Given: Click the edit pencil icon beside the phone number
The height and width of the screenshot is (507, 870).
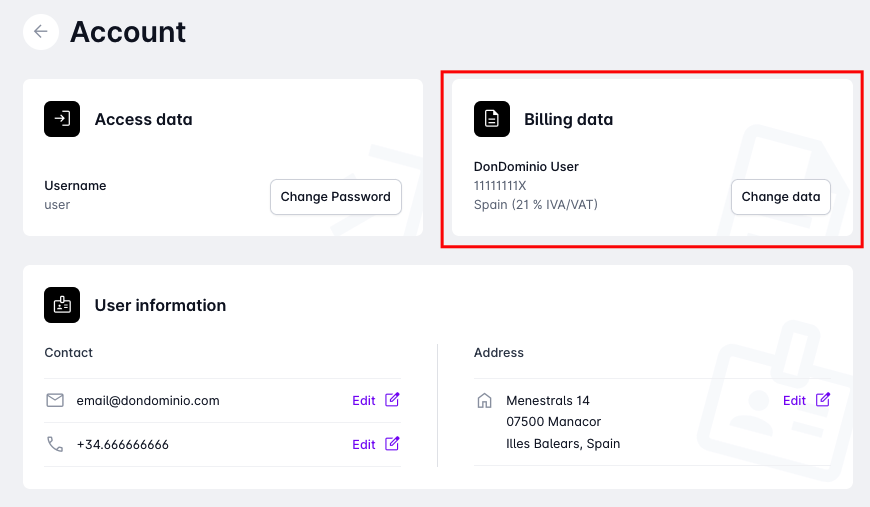Looking at the screenshot, I should [393, 444].
